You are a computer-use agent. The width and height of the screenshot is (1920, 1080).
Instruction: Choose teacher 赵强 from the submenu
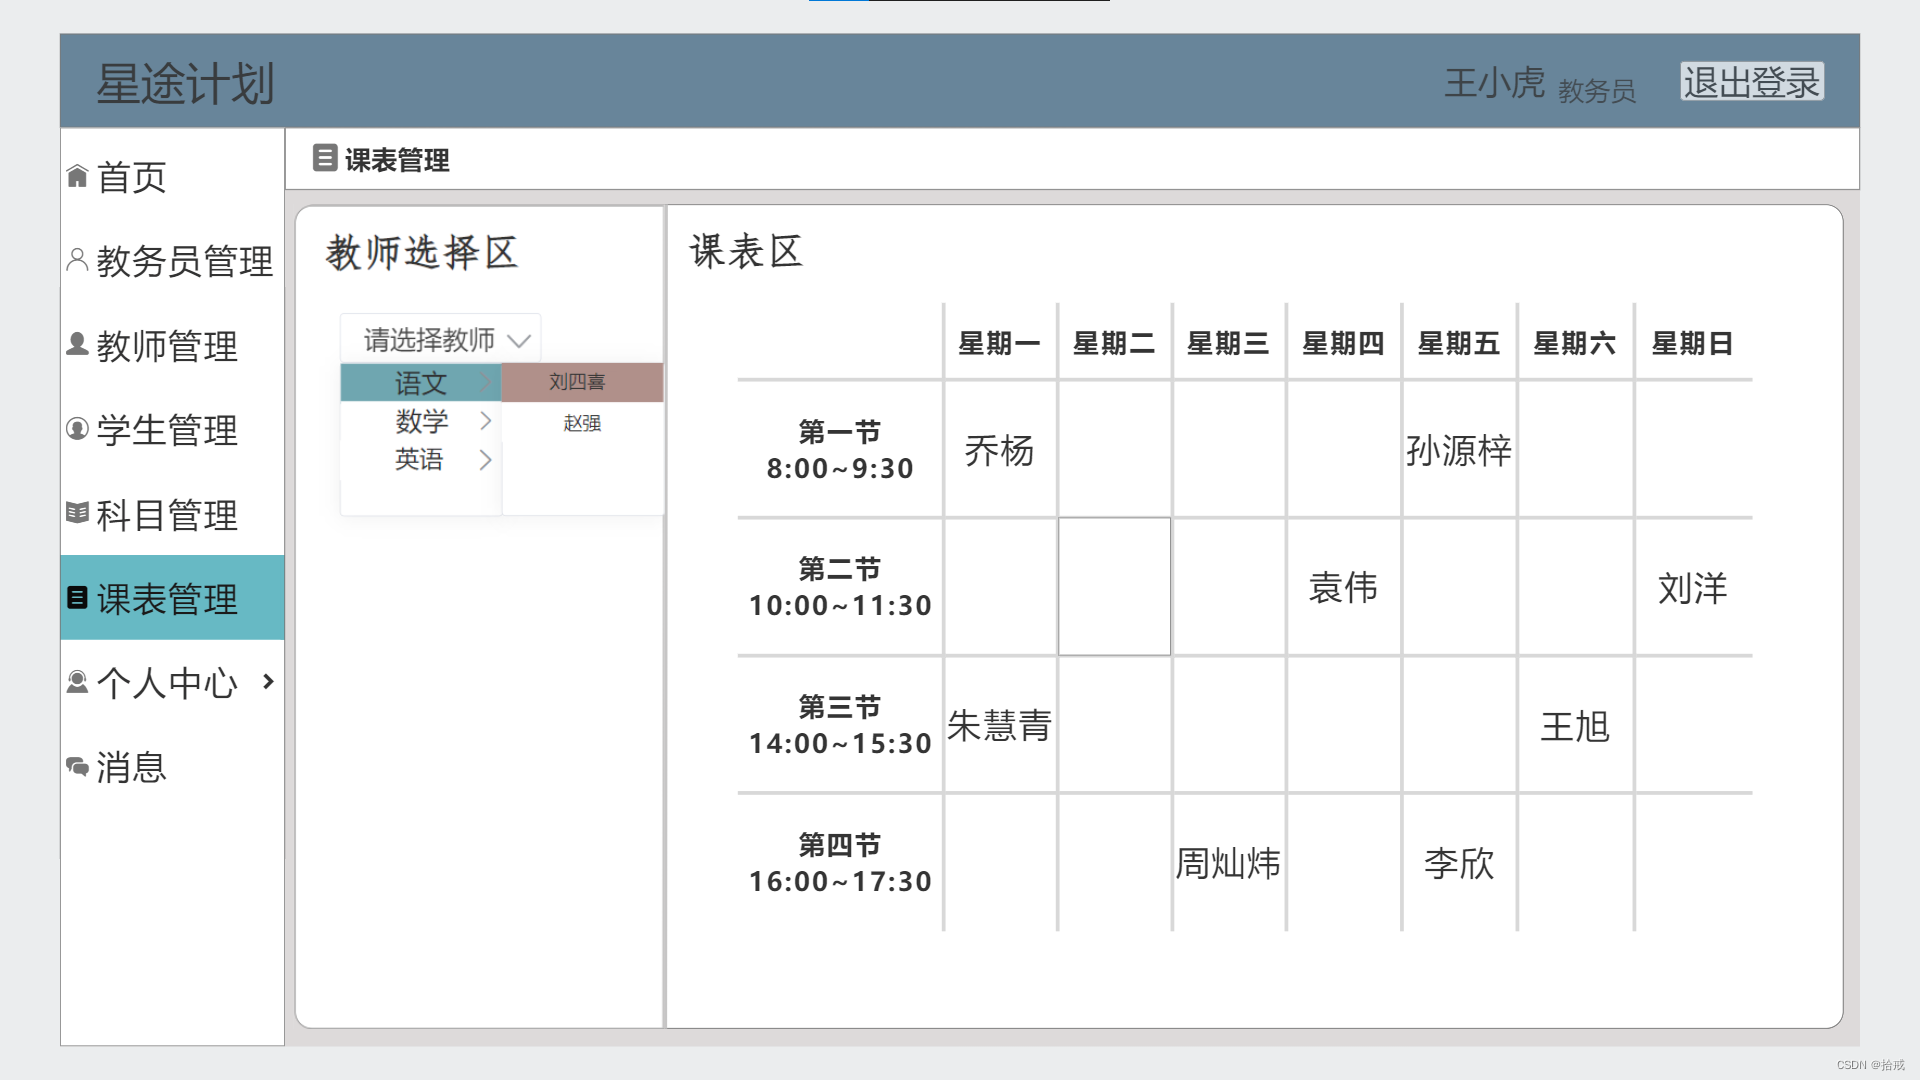click(x=582, y=423)
